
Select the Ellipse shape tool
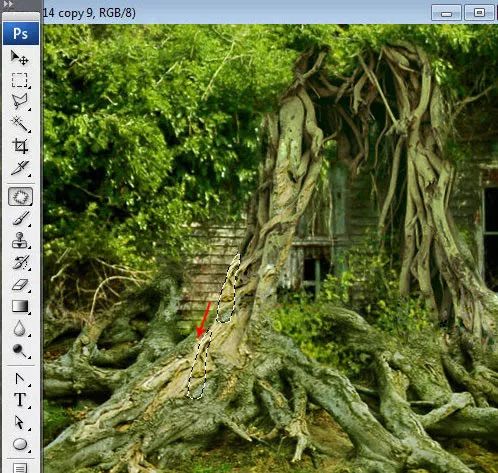(x=20, y=444)
